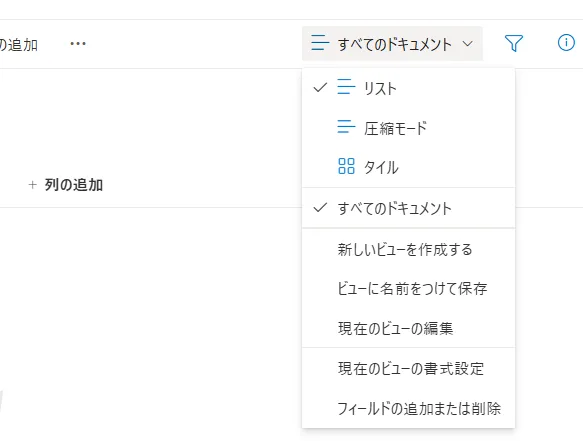Image resolution: width=583 pixels, height=441 pixels.
Task: Open the three-dot more commands menu
Action: point(78,44)
